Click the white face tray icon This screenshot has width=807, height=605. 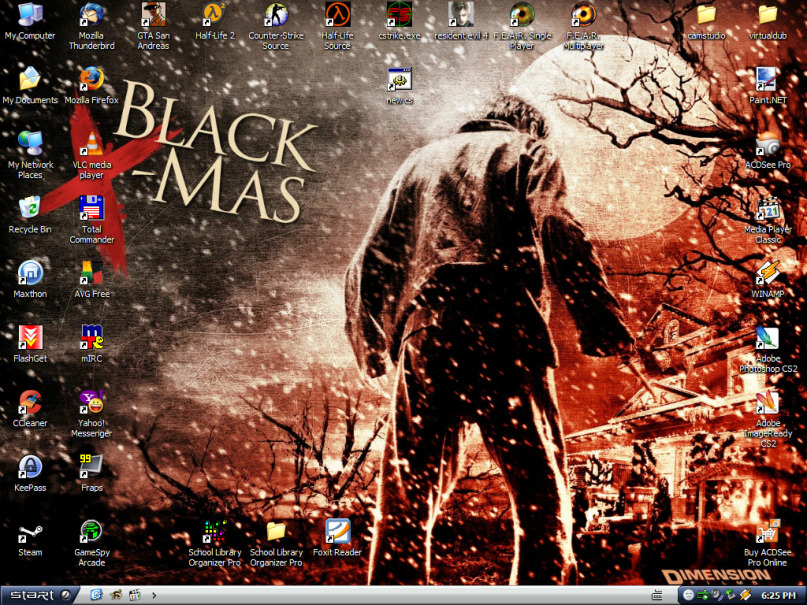click(x=688, y=595)
